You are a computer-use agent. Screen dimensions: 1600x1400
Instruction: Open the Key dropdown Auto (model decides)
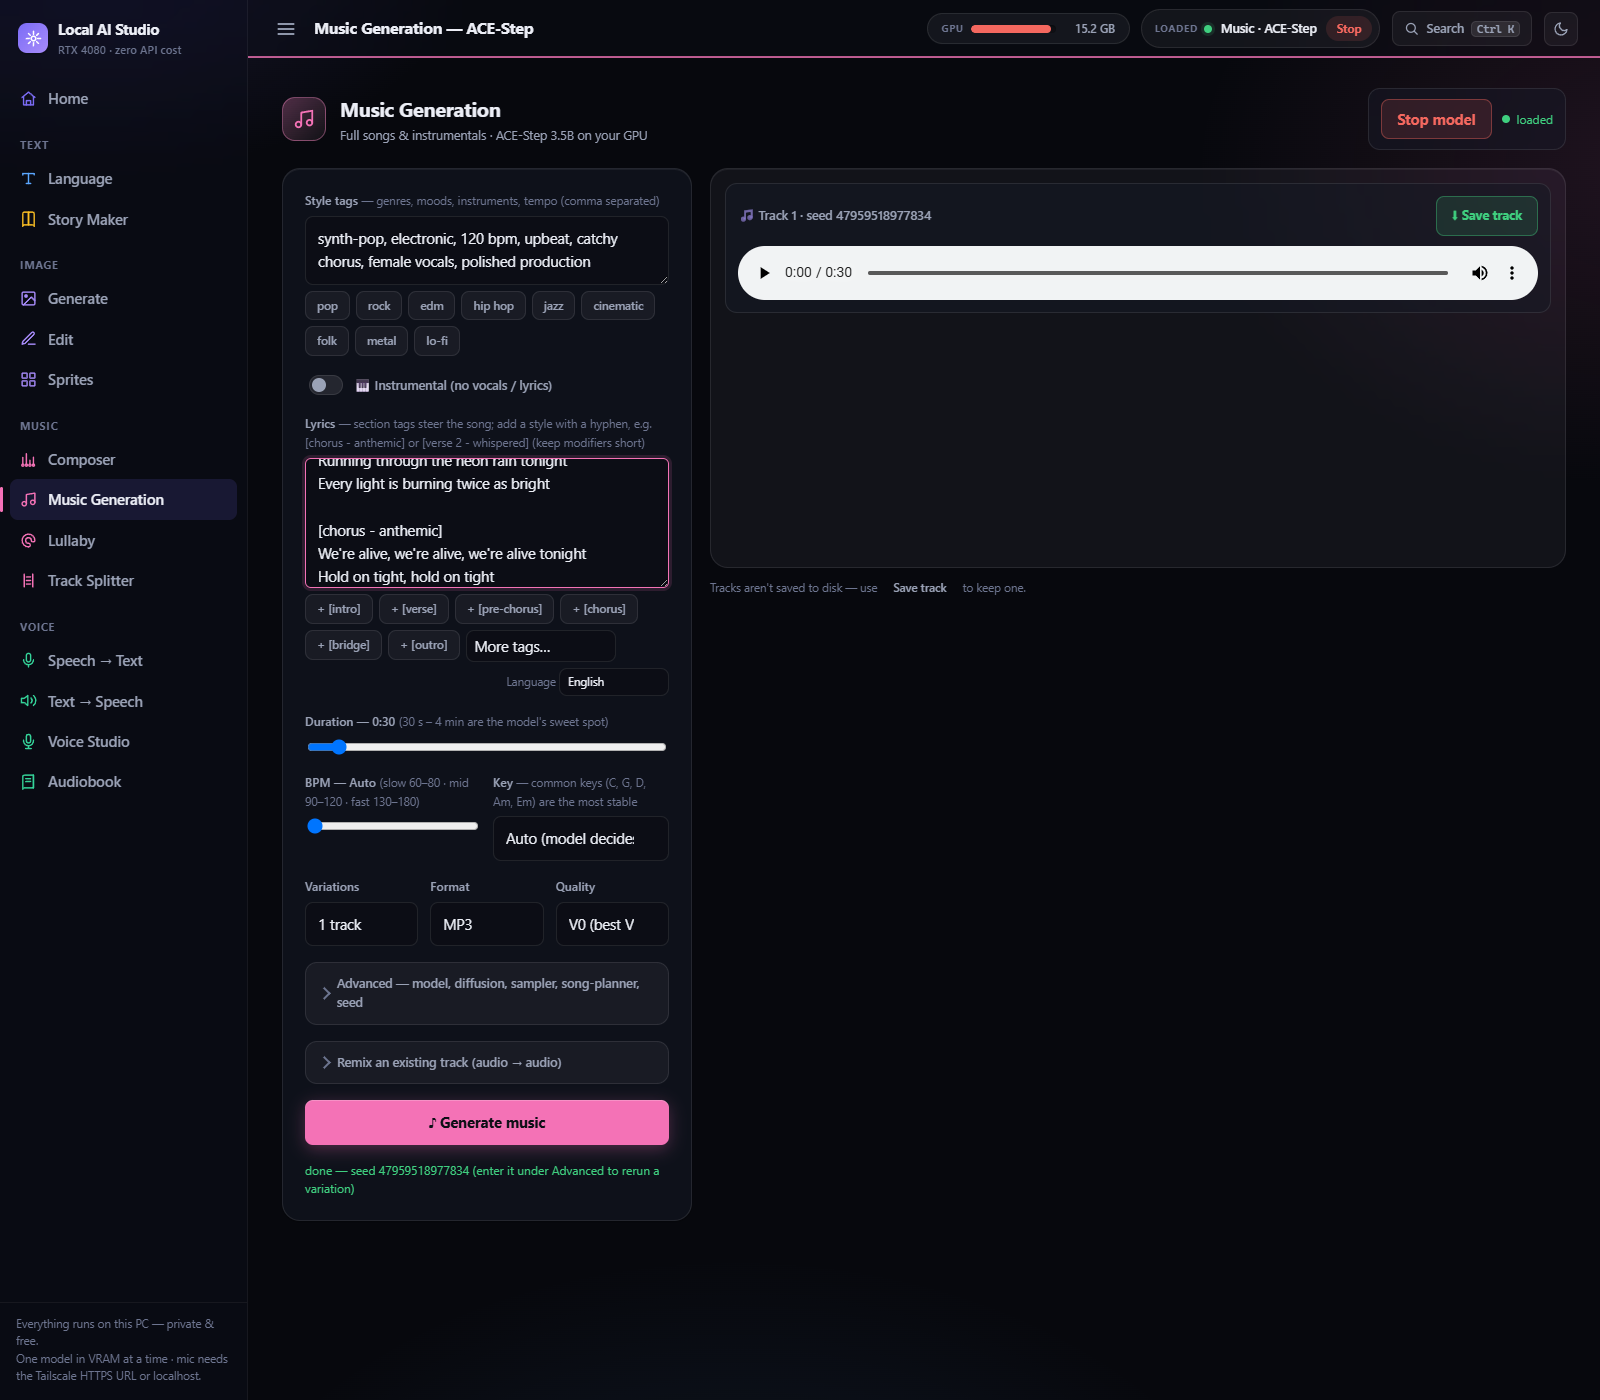580,839
